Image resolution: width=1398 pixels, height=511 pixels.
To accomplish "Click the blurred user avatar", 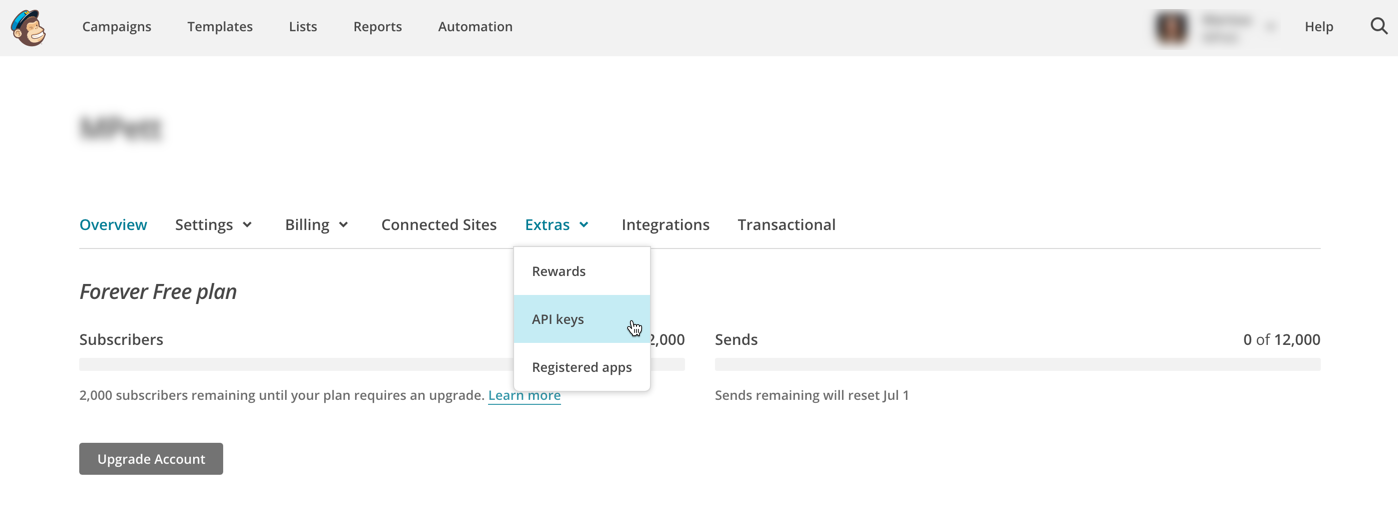I will click(x=1172, y=27).
